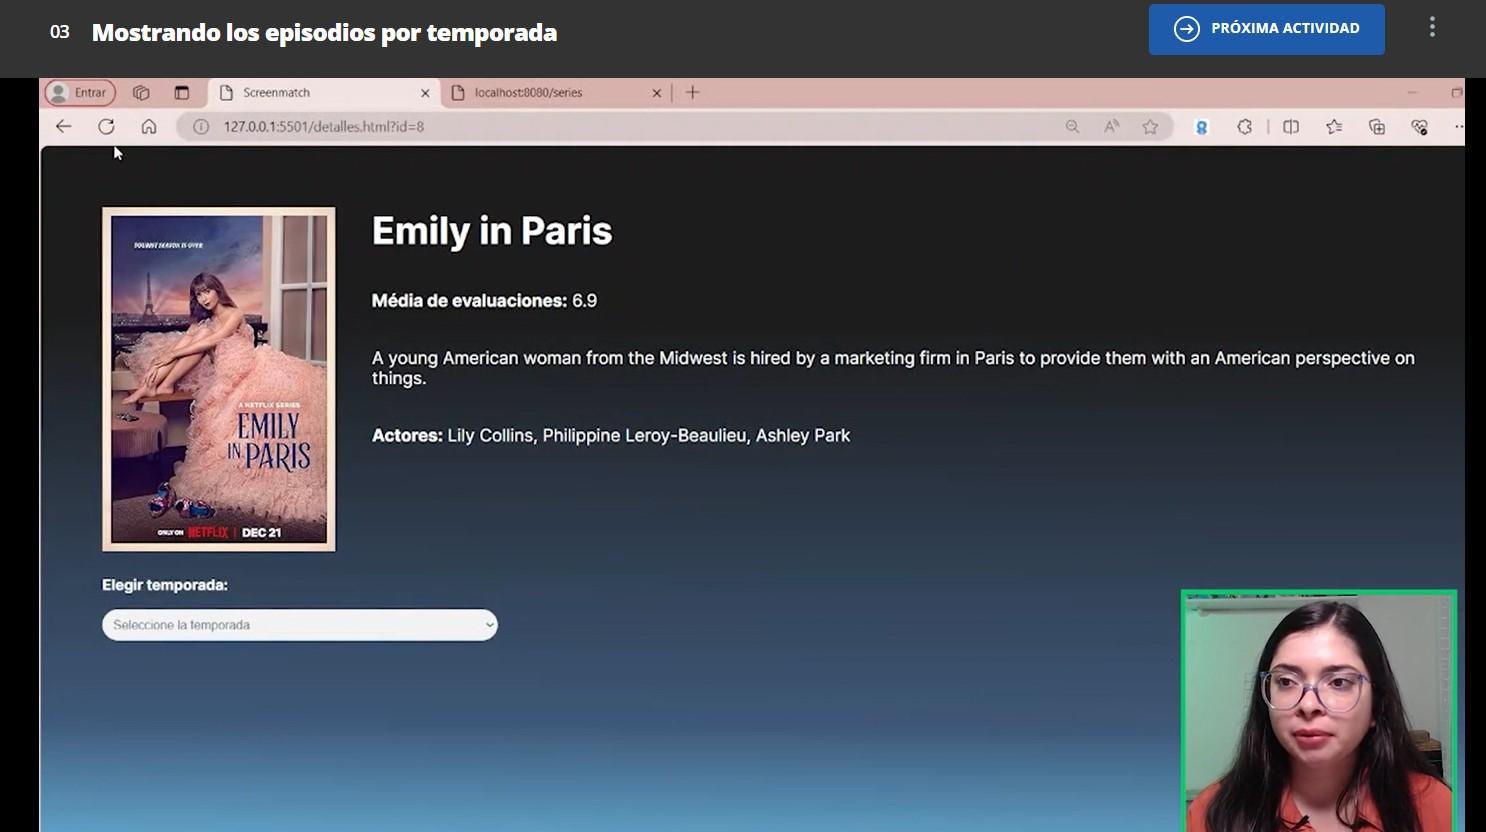Click the site information icon in address bar
This screenshot has width=1486, height=832.
201,127
